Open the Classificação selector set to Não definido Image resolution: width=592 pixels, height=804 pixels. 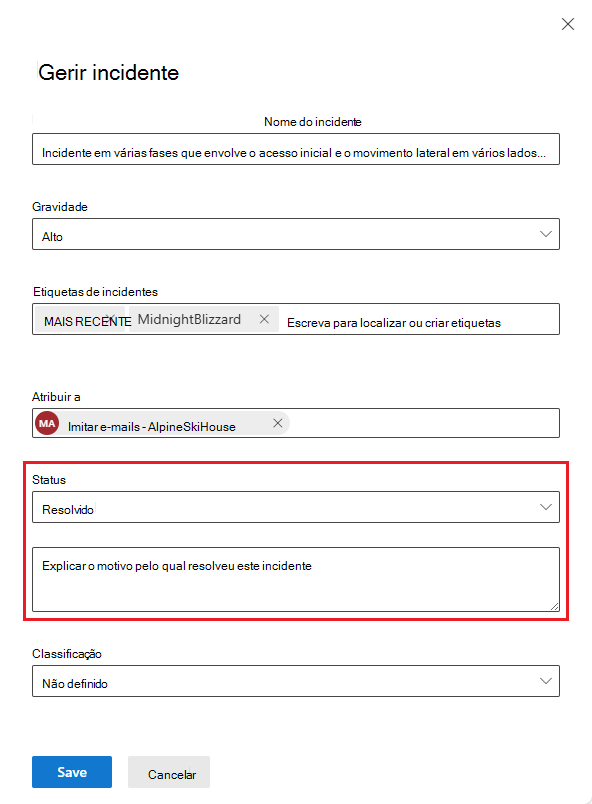[x=296, y=680]
